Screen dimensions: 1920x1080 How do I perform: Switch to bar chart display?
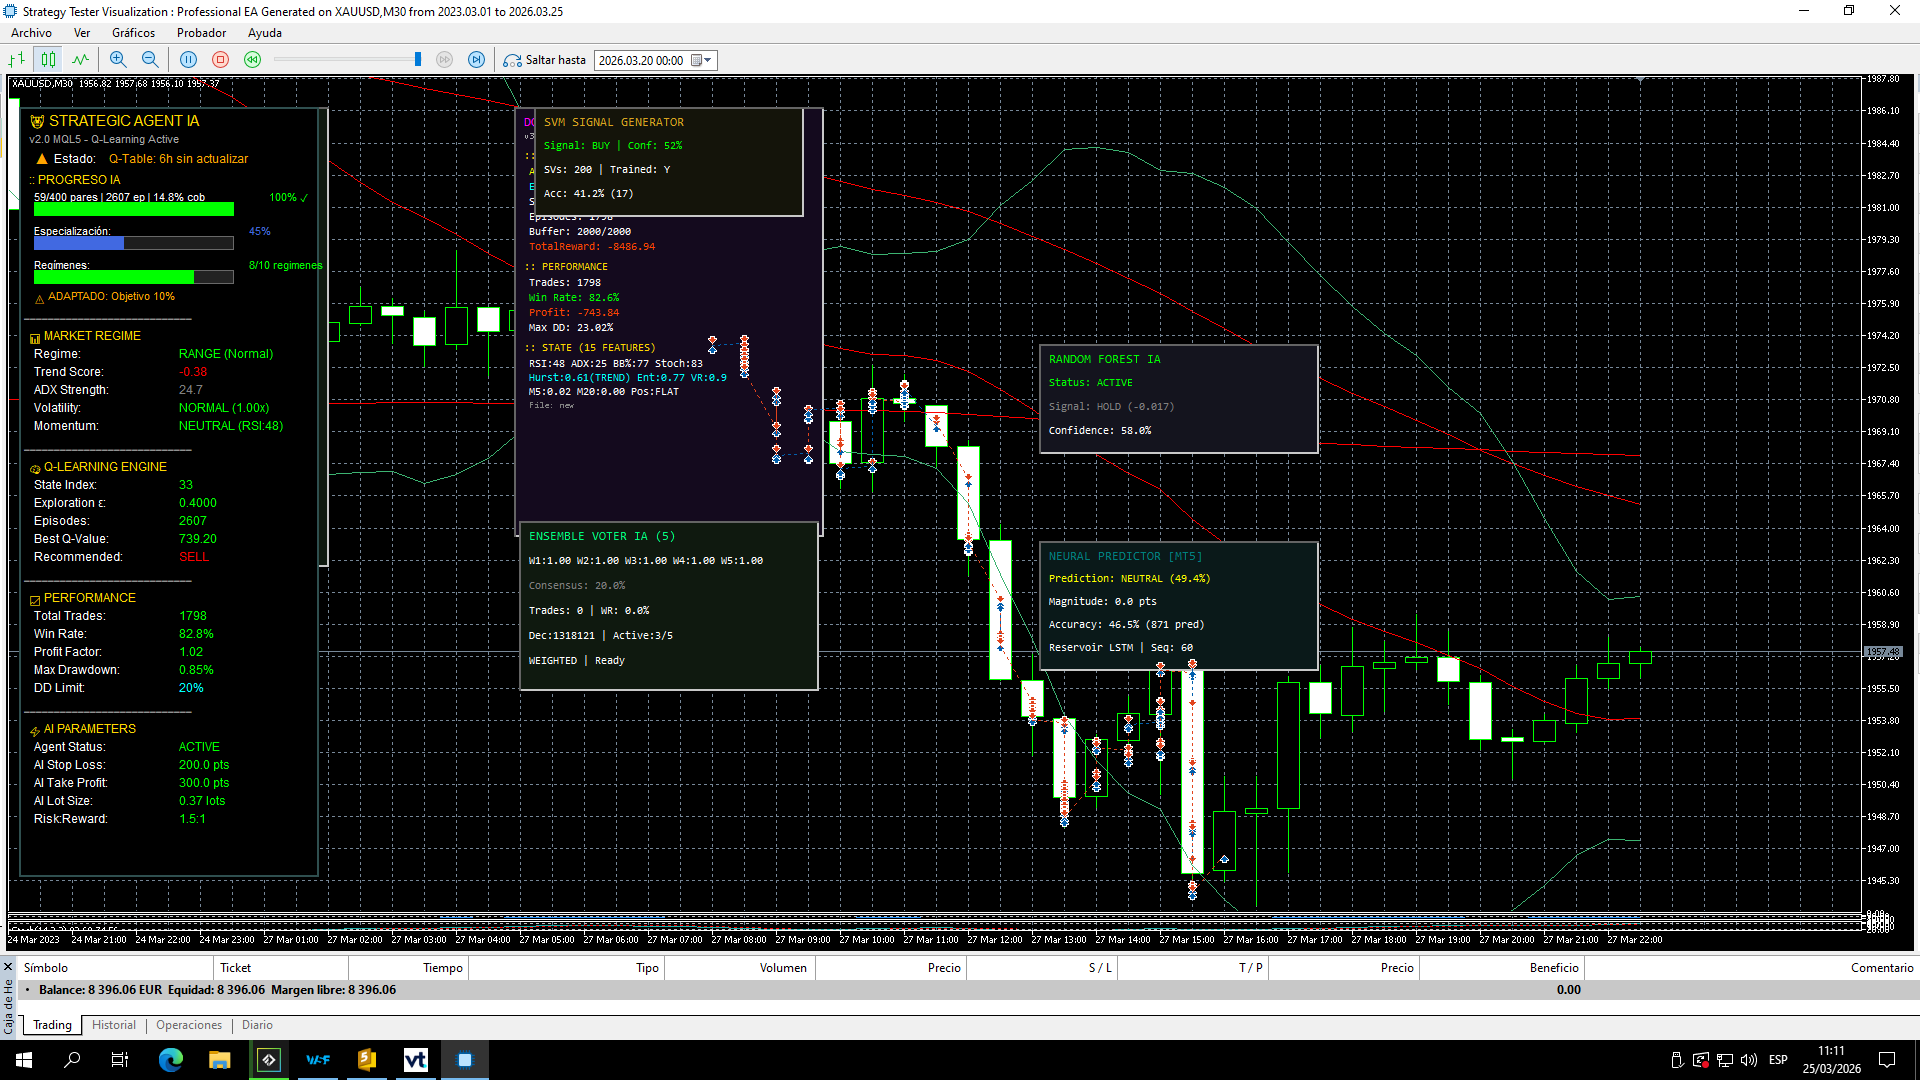[x=17, y=60]
